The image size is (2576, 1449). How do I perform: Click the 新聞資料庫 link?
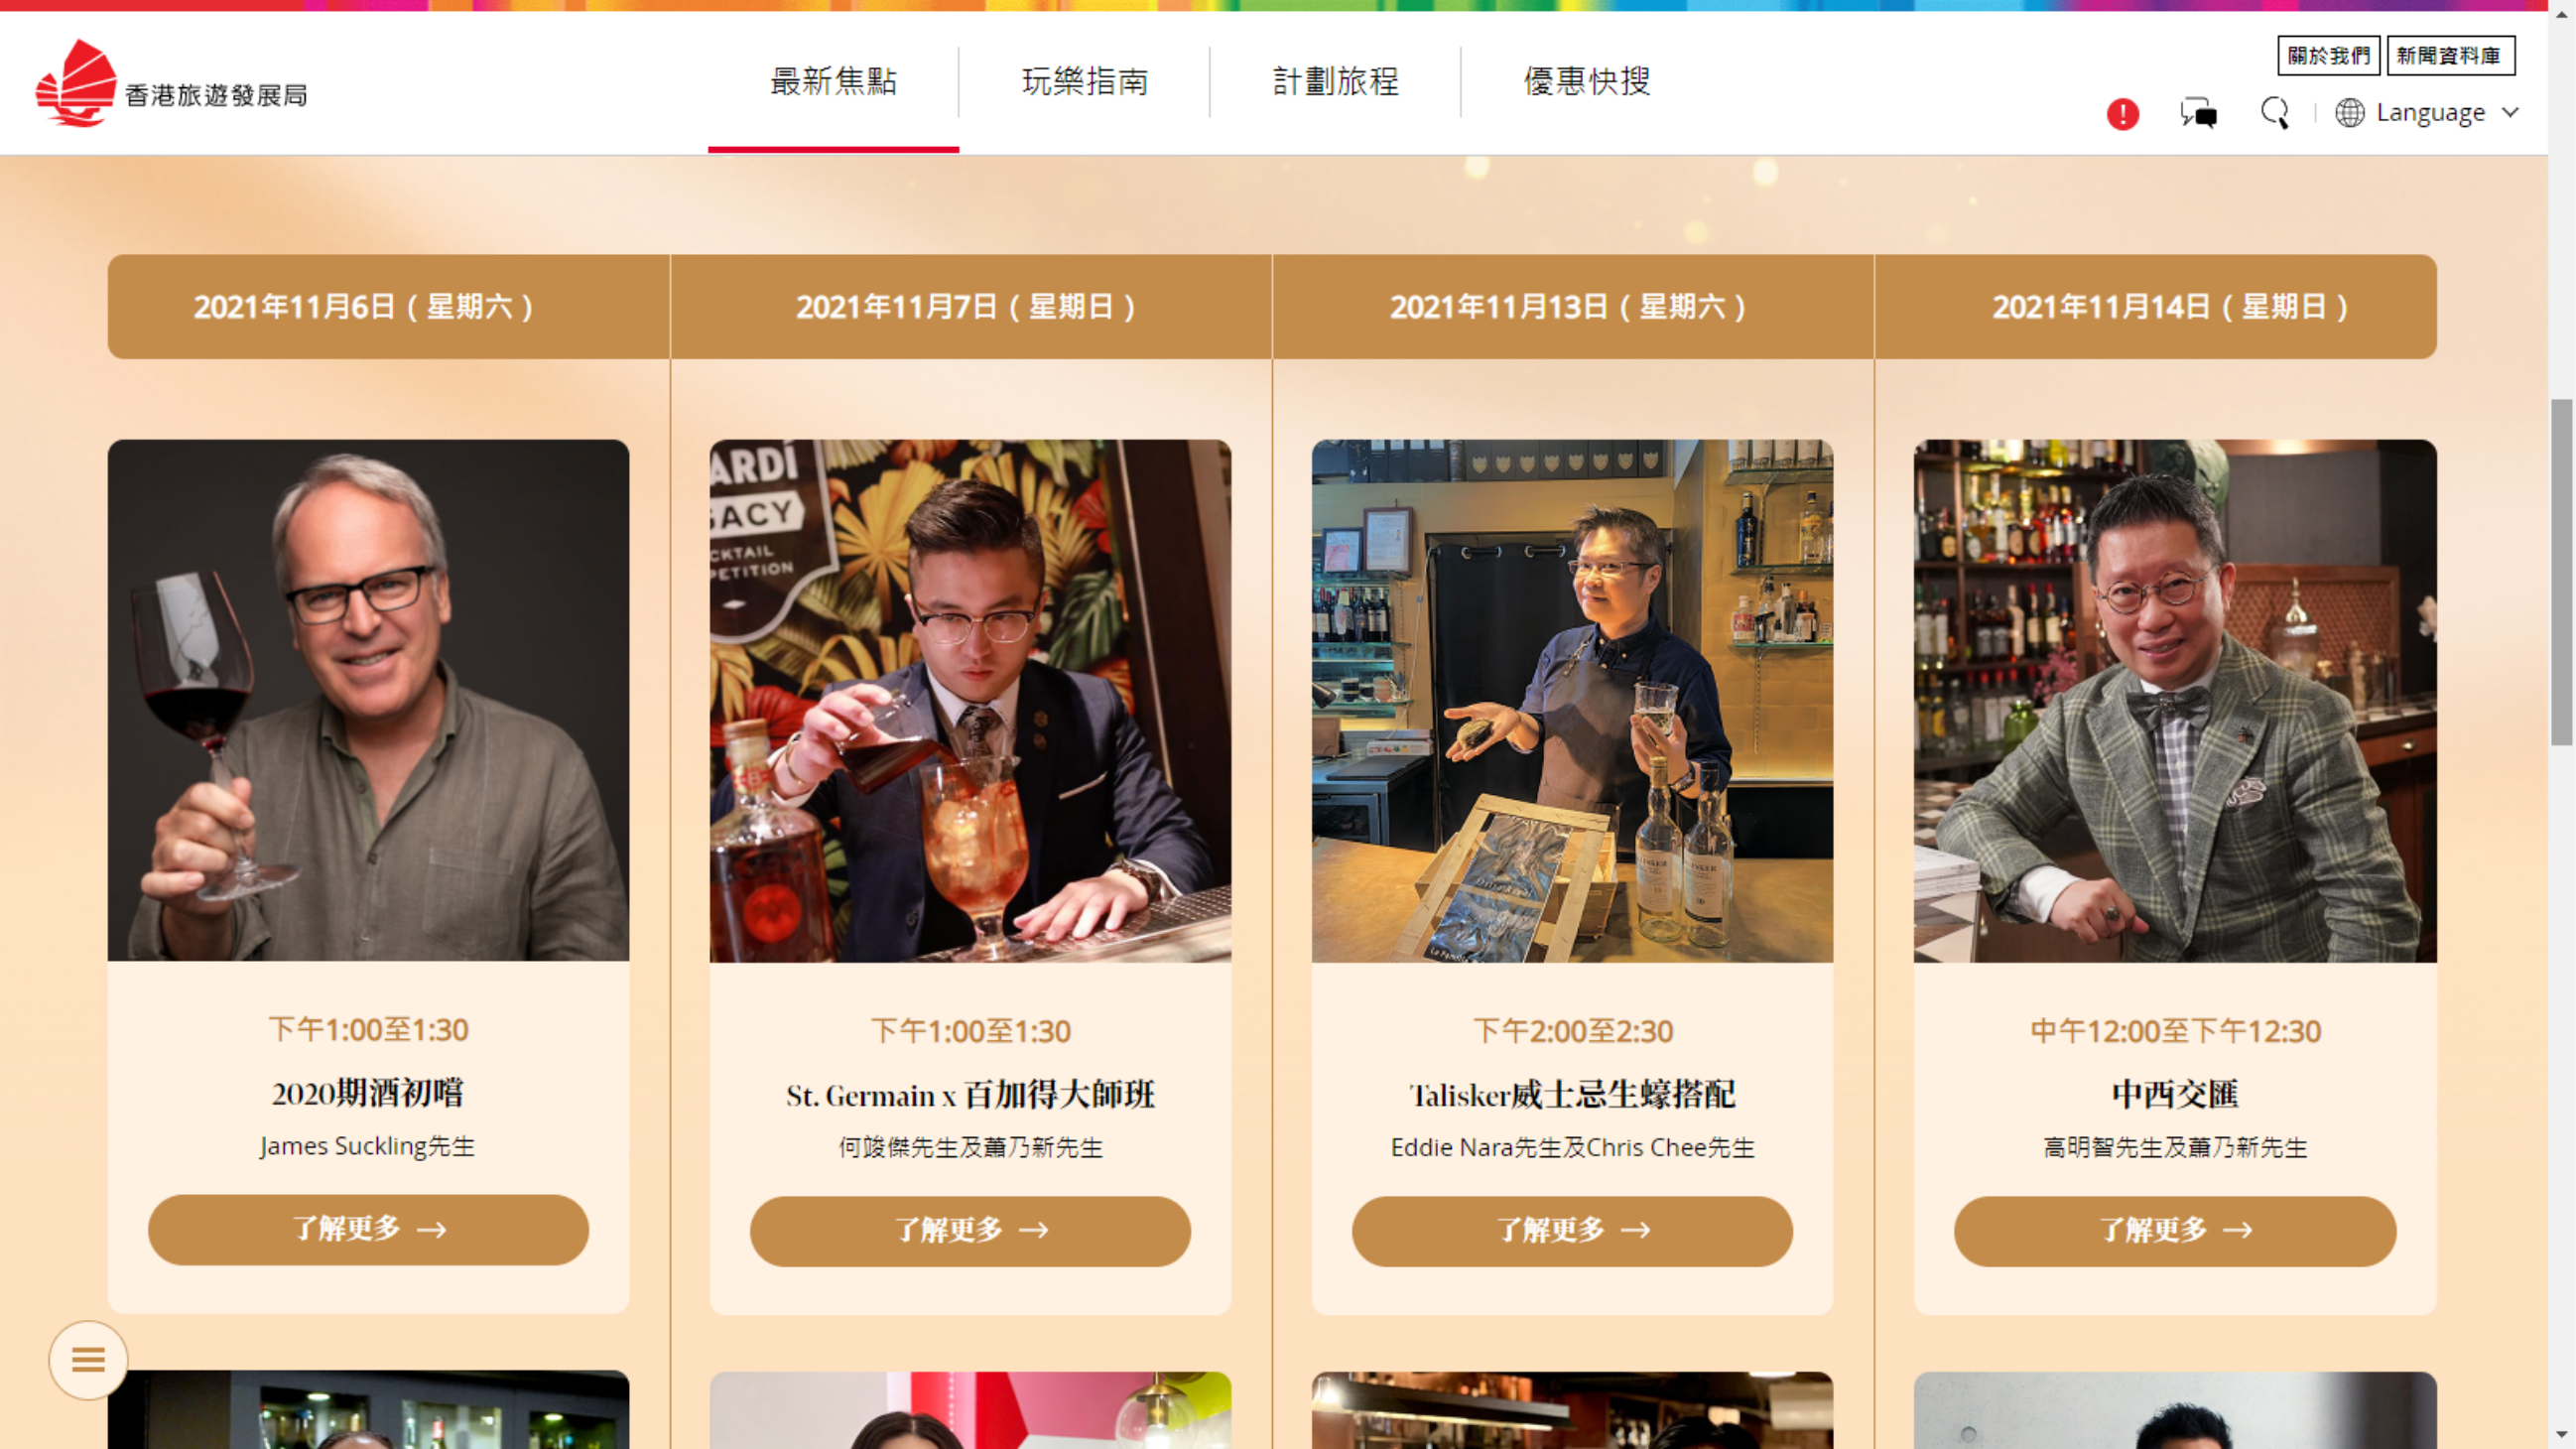tap(2450, 55)
